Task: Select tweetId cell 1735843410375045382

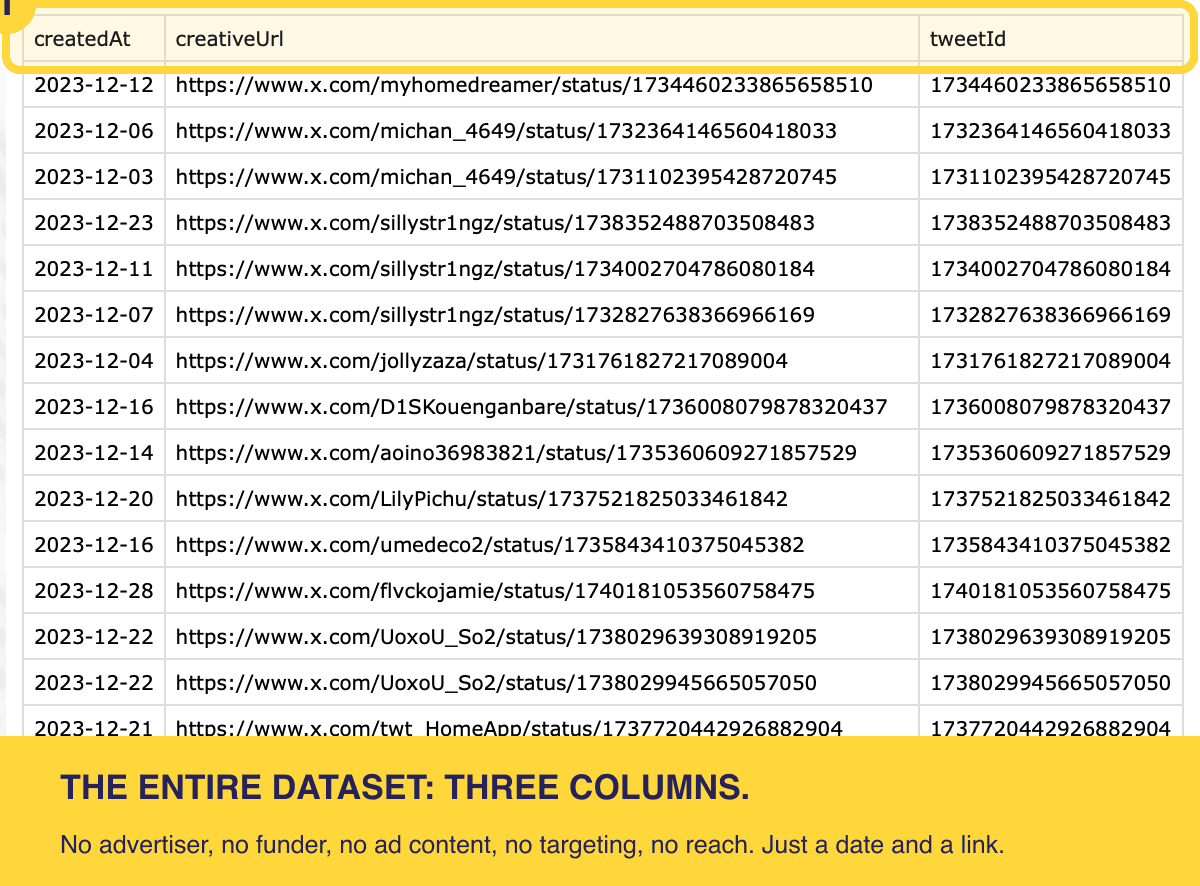Action: point(1051,545)
